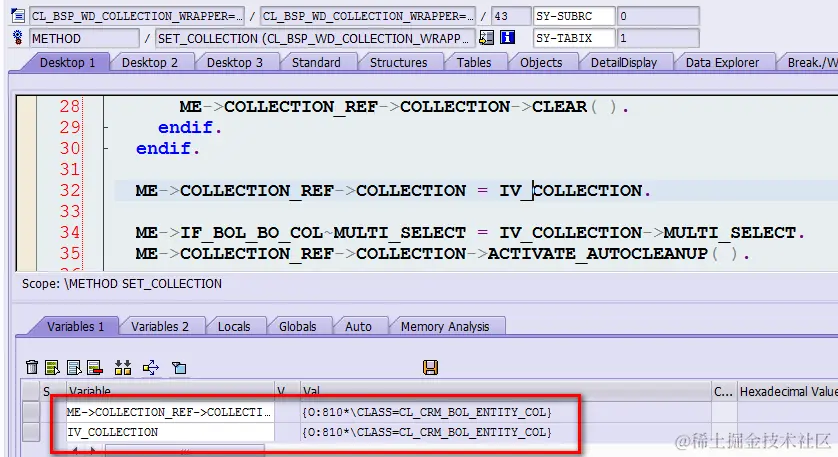The width and height of the screenshot is (838, 457).
Task: Click the second CL_BSP_WD_COLLECTION_WRAPPER include field
Action: pyautogui.click(x=368, y=16)
